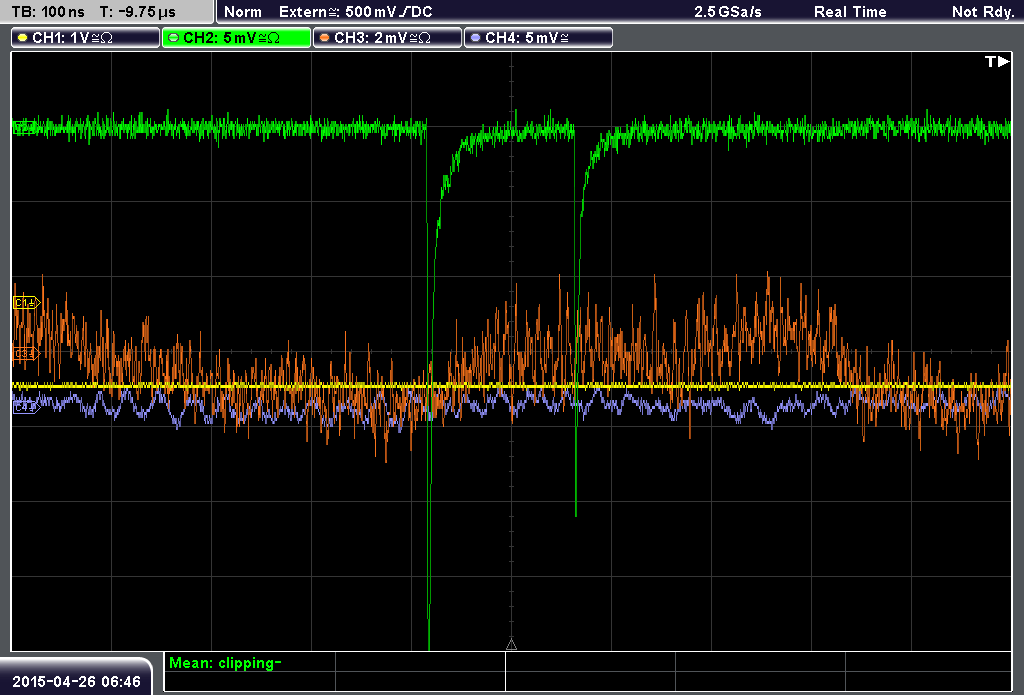Select the CH1: 1V channel tab
Viewport: 1024px width, 695px height.
pos(86,38)
